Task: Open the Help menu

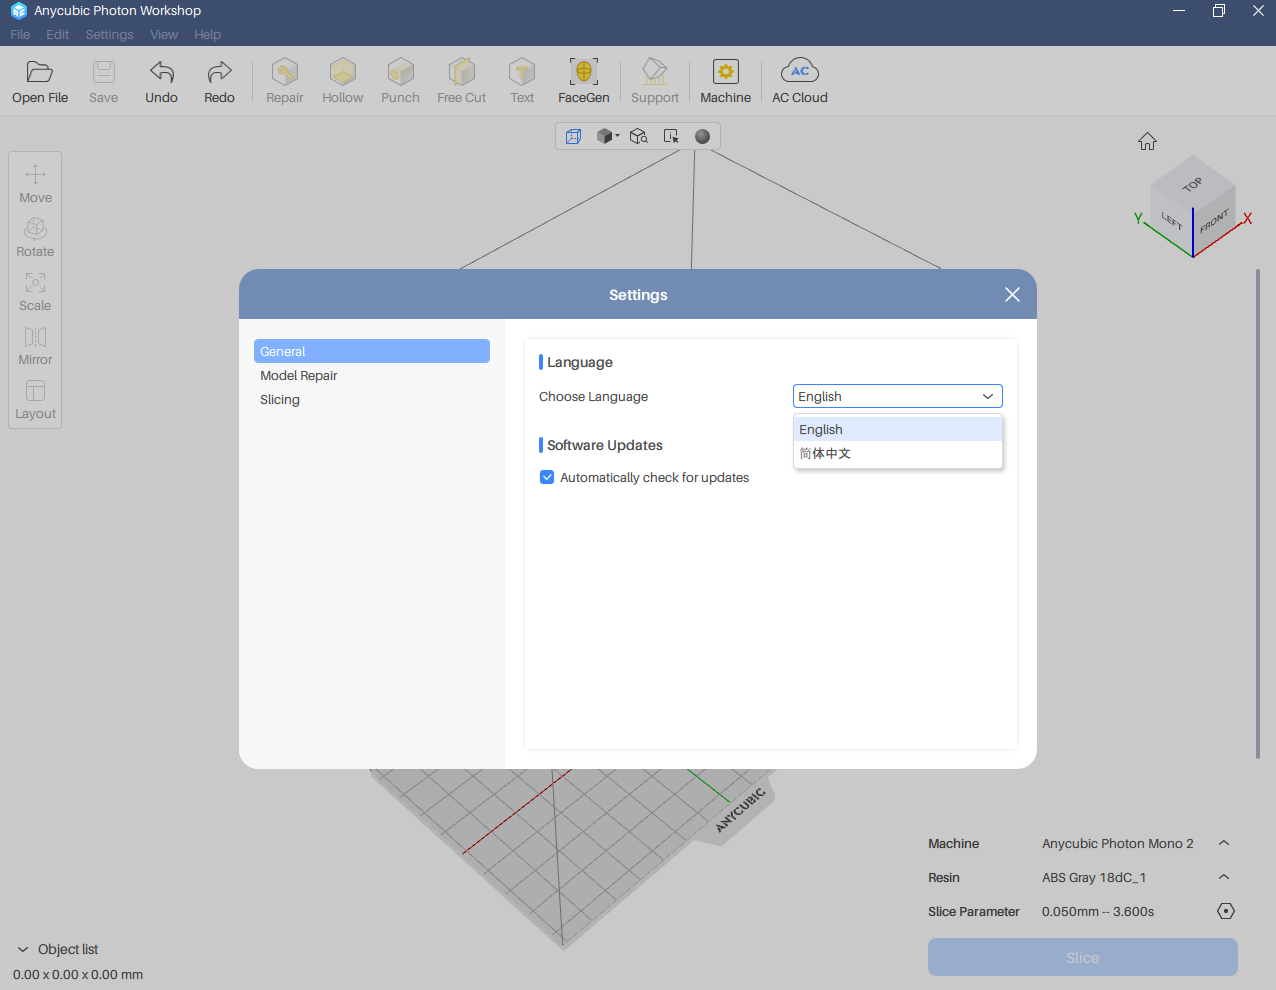Action: pos(207,34)
